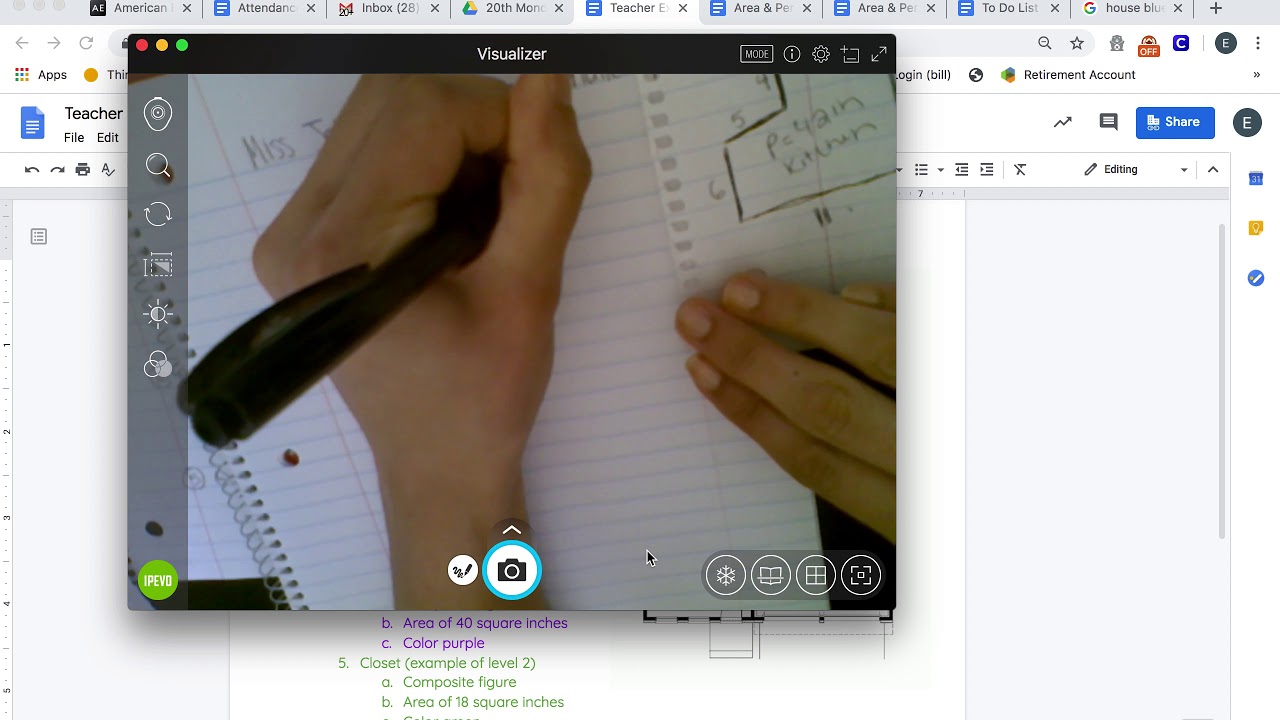Click the blue C extension icon
This screenshot has height=720, width=1280.
[1181, 43]
